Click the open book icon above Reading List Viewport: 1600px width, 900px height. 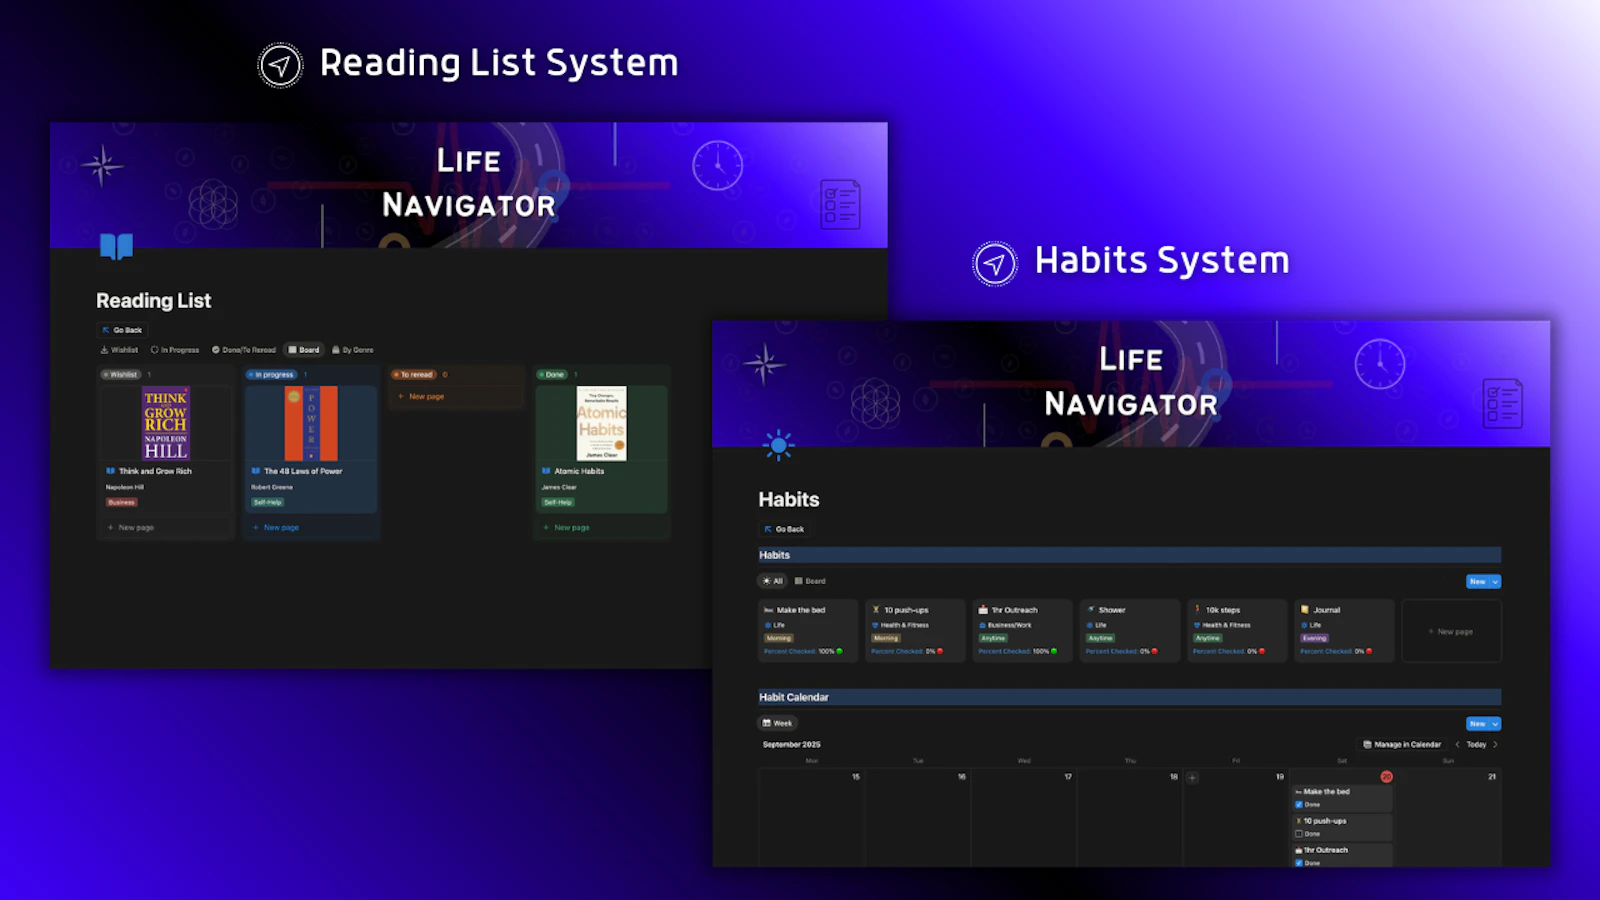point(116,247)
